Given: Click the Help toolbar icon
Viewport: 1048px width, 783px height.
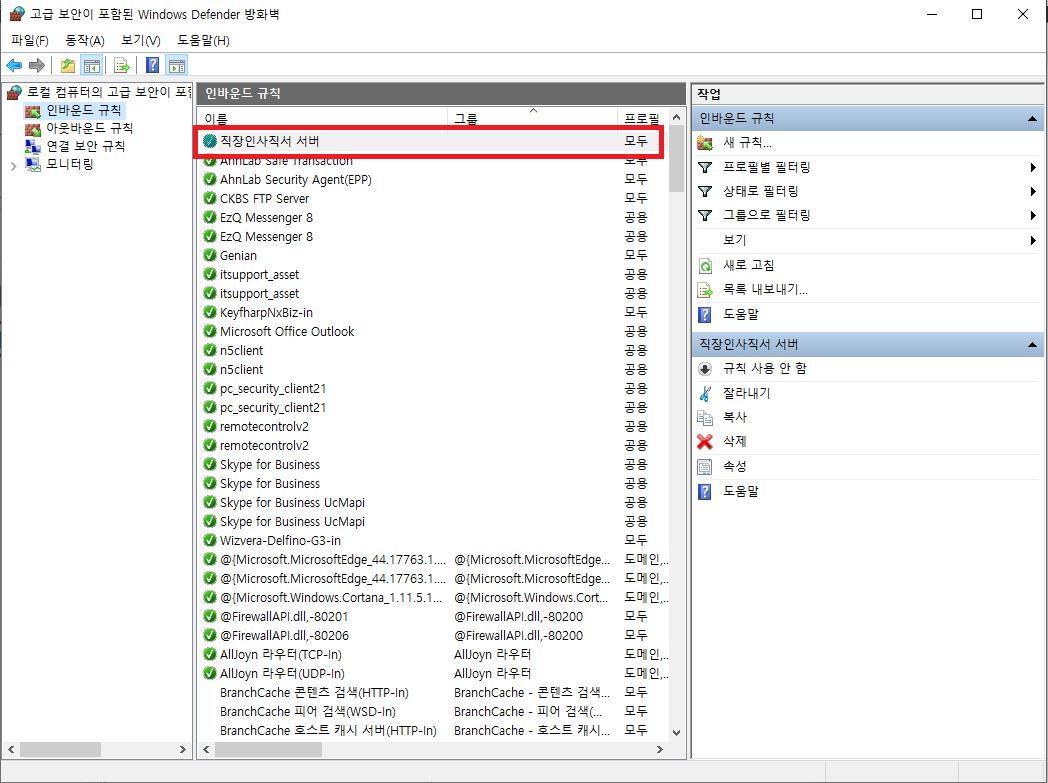Looking at the screenshot, I should [152, 65].
